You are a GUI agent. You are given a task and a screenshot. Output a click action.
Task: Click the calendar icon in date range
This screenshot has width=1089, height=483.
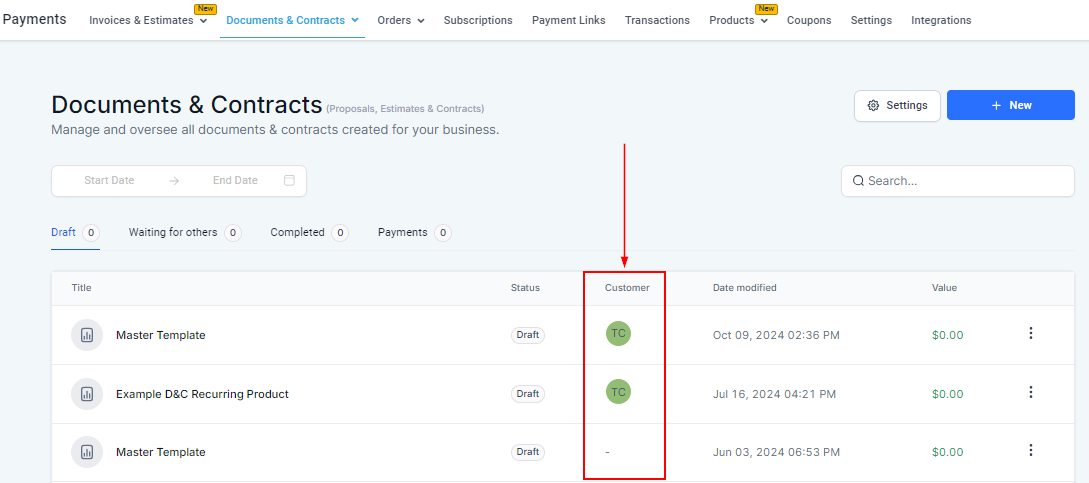[289, 181]
